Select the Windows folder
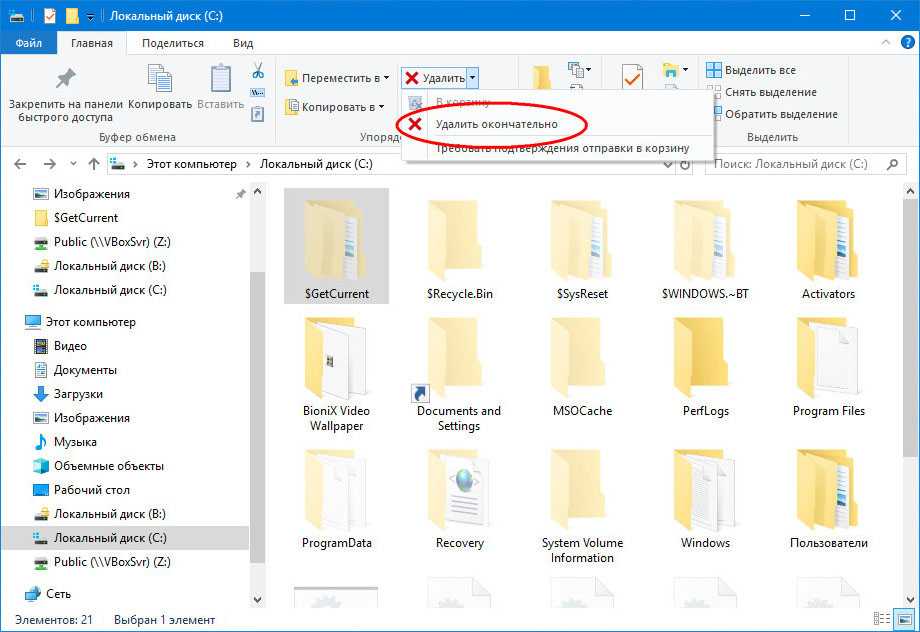 coord(705,499)
